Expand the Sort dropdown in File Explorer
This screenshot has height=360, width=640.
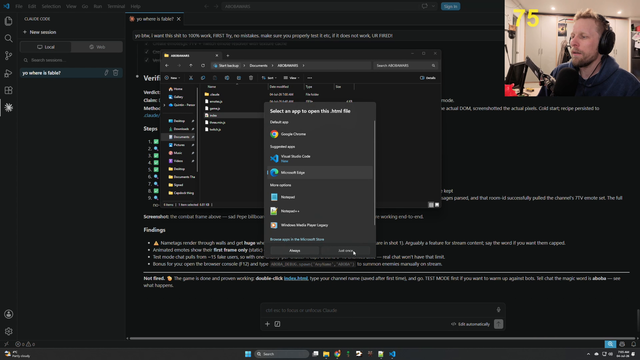(x=269, y=78)
